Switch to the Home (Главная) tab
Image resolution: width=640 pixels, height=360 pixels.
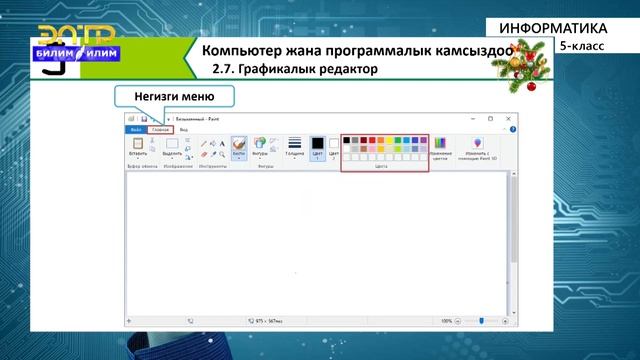pos(160,130)
